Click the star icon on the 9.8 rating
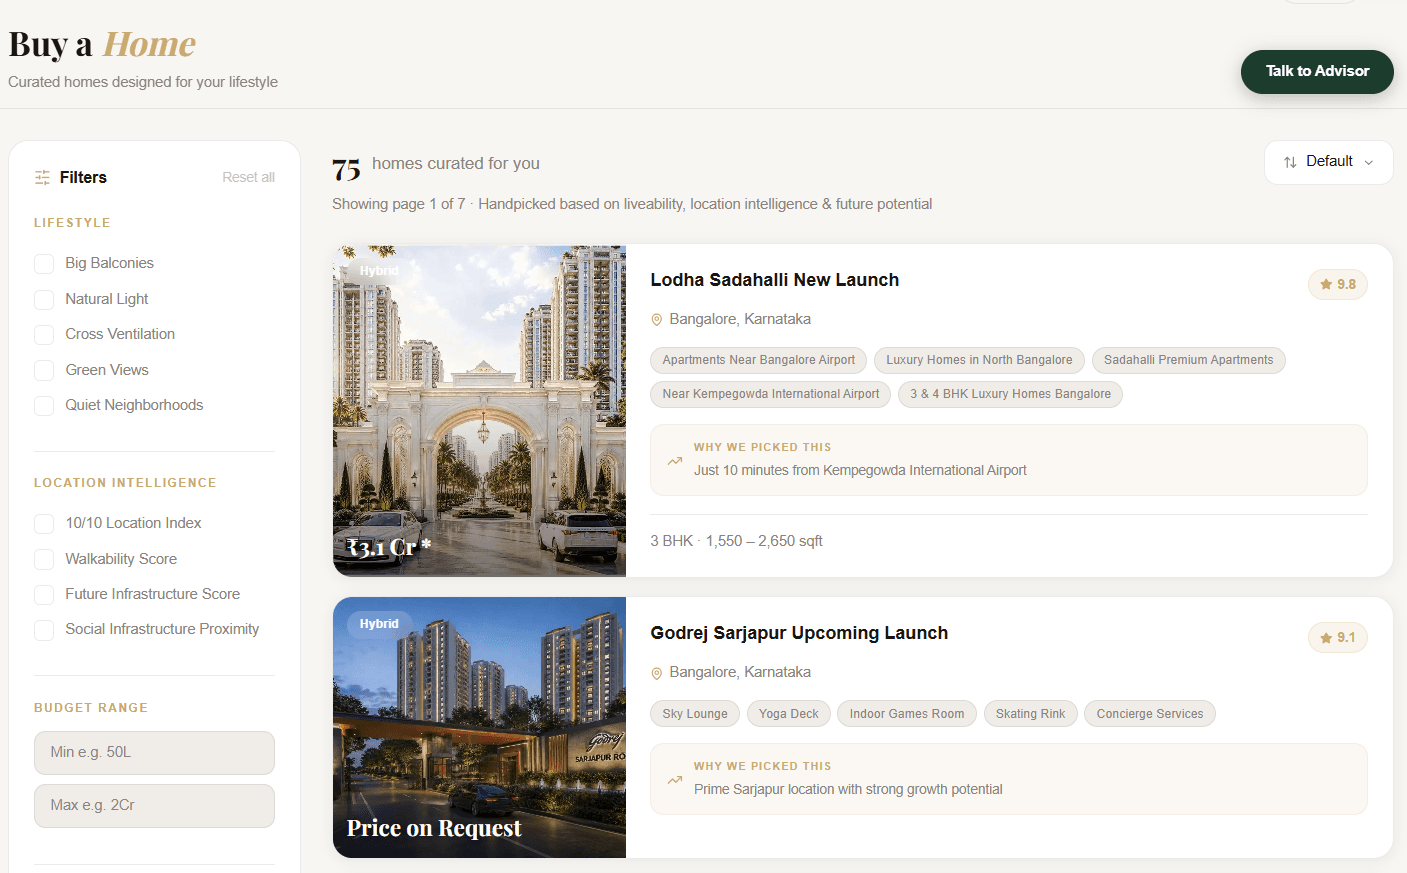 click(x=1326, y=284)
